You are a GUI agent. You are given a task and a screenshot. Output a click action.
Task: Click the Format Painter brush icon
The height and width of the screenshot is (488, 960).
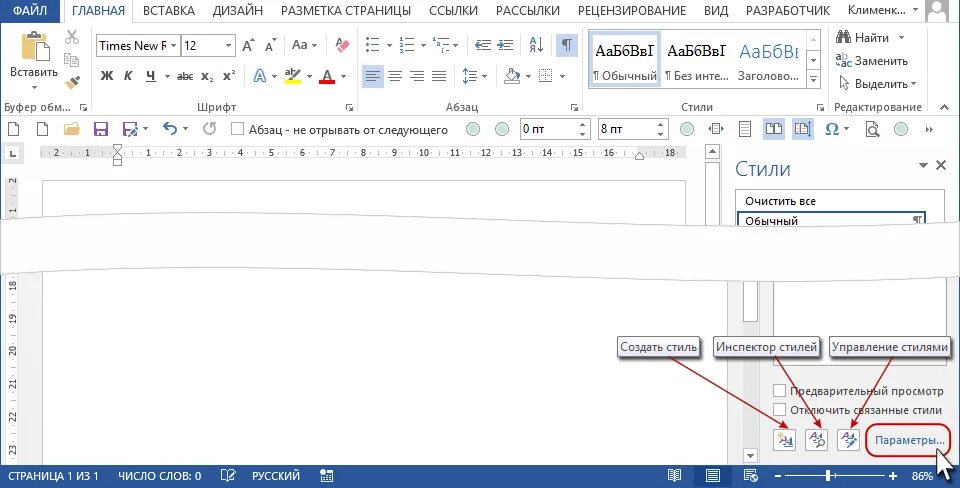pos(72,81)
